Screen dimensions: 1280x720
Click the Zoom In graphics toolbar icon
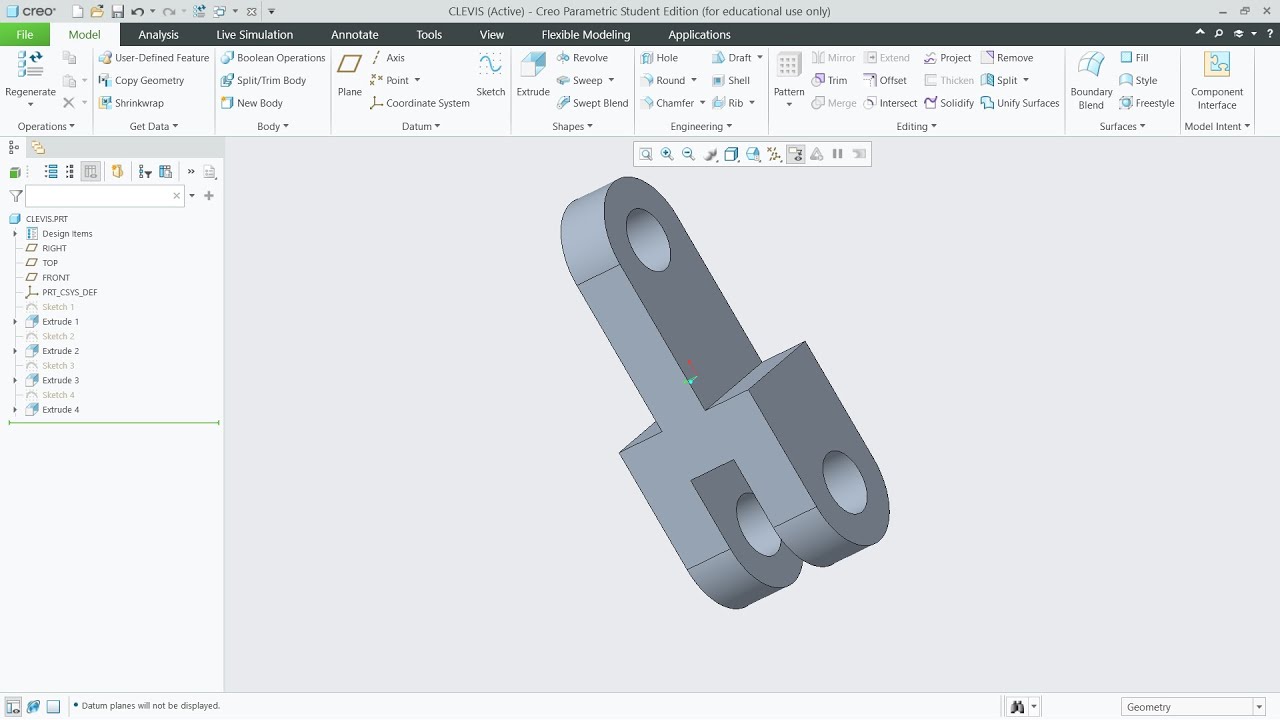[667, 154]
